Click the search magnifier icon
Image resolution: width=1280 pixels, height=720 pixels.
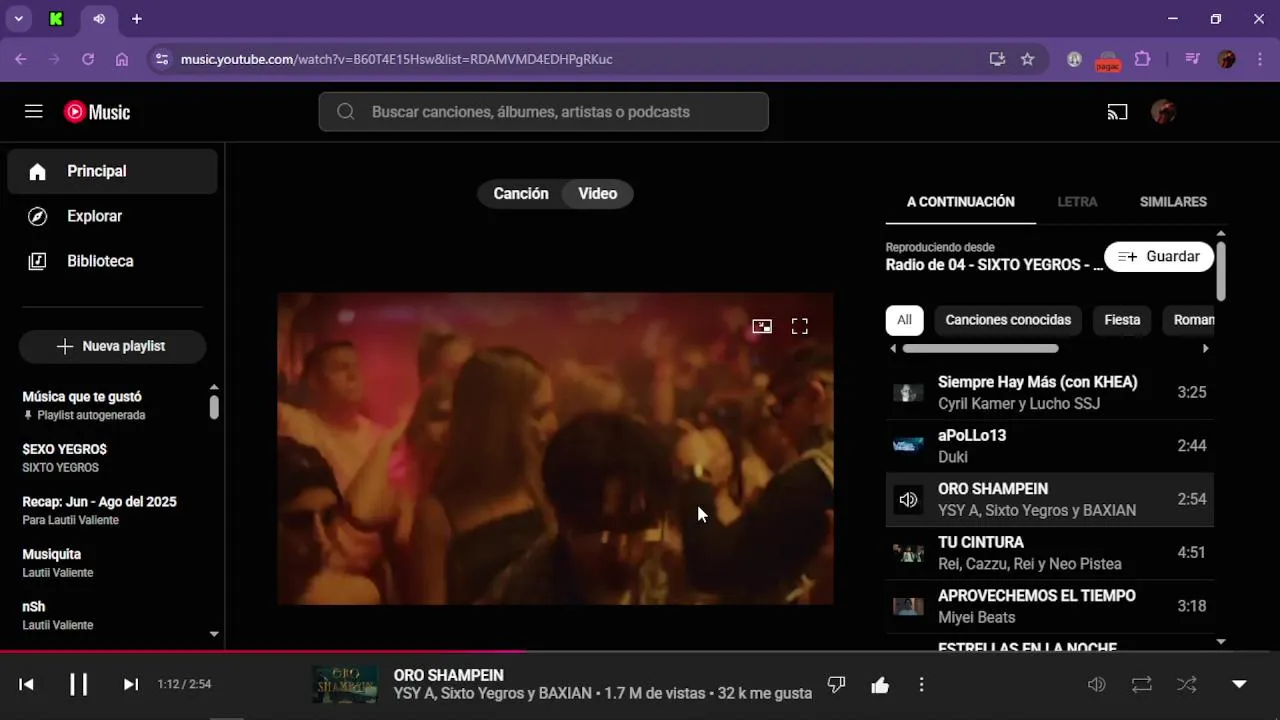[346, 112]
